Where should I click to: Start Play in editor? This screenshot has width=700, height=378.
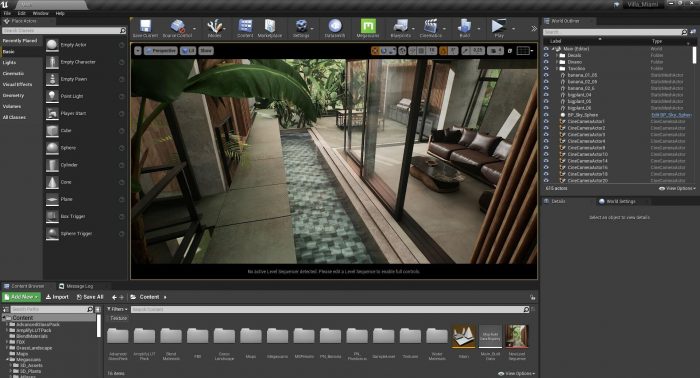499,28
